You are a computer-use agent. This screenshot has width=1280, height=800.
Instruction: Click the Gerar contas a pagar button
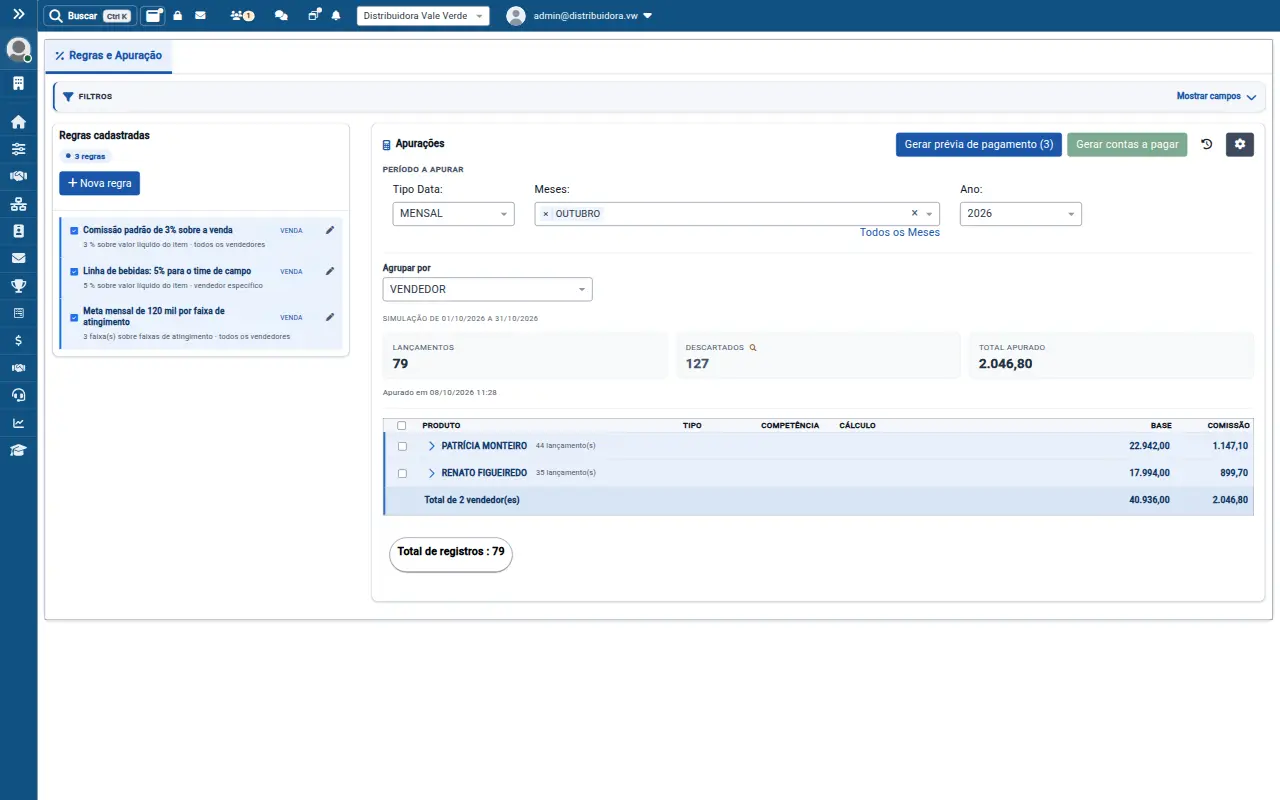click(x=1127, y=144)
